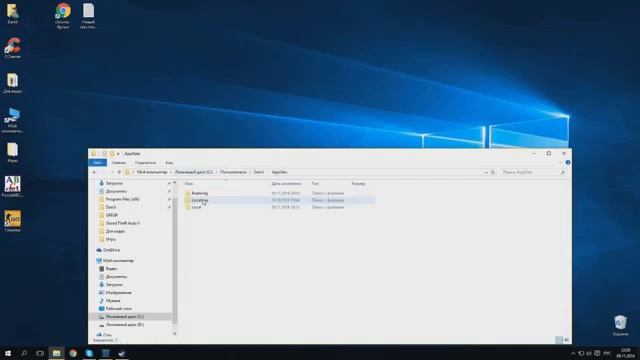Open the Корзина recycle bin
The width and height of the screenshot is (640, 360).
pos(620,325)
